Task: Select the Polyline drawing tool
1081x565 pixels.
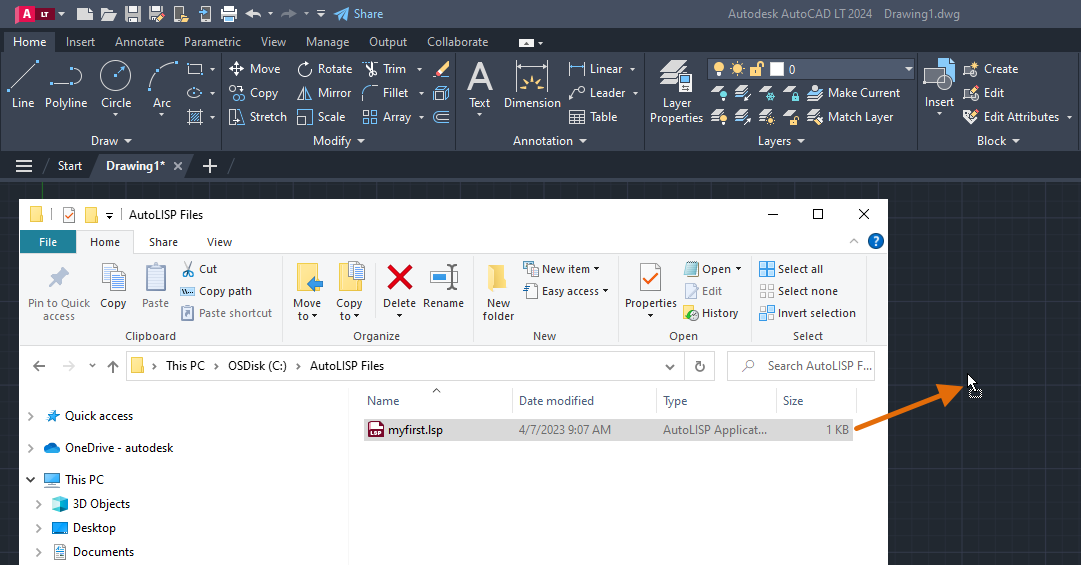Action: (x=66, y=85)
